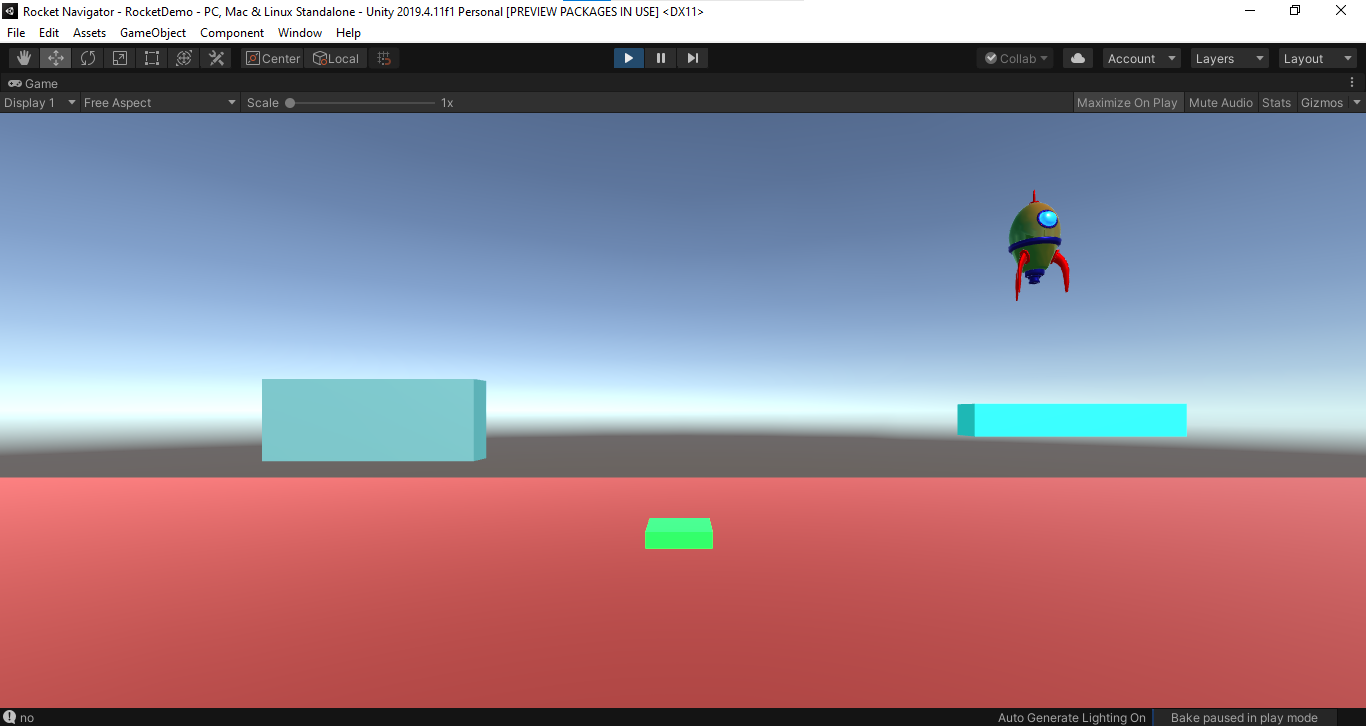Open the Help menu

pos(348,33)
